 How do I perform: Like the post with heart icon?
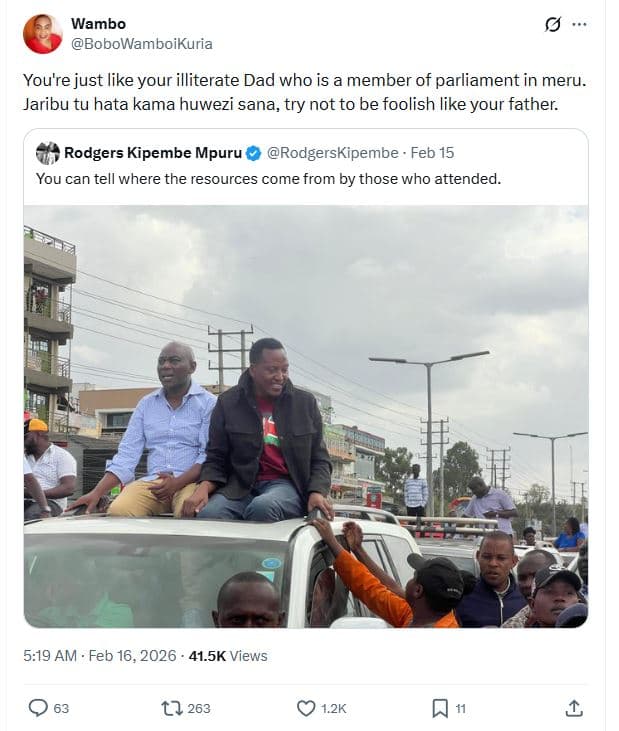coord(306,708)
